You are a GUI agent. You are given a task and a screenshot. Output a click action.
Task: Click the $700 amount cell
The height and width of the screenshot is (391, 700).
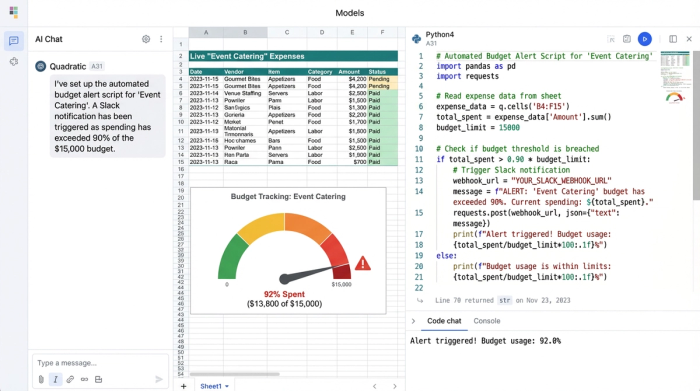tap(352, 162)
